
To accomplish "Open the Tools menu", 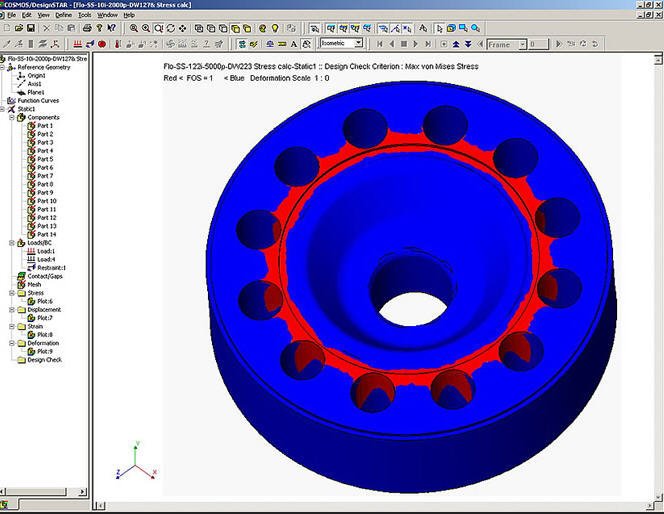I will pyautogui.click(x=85, y=15).
